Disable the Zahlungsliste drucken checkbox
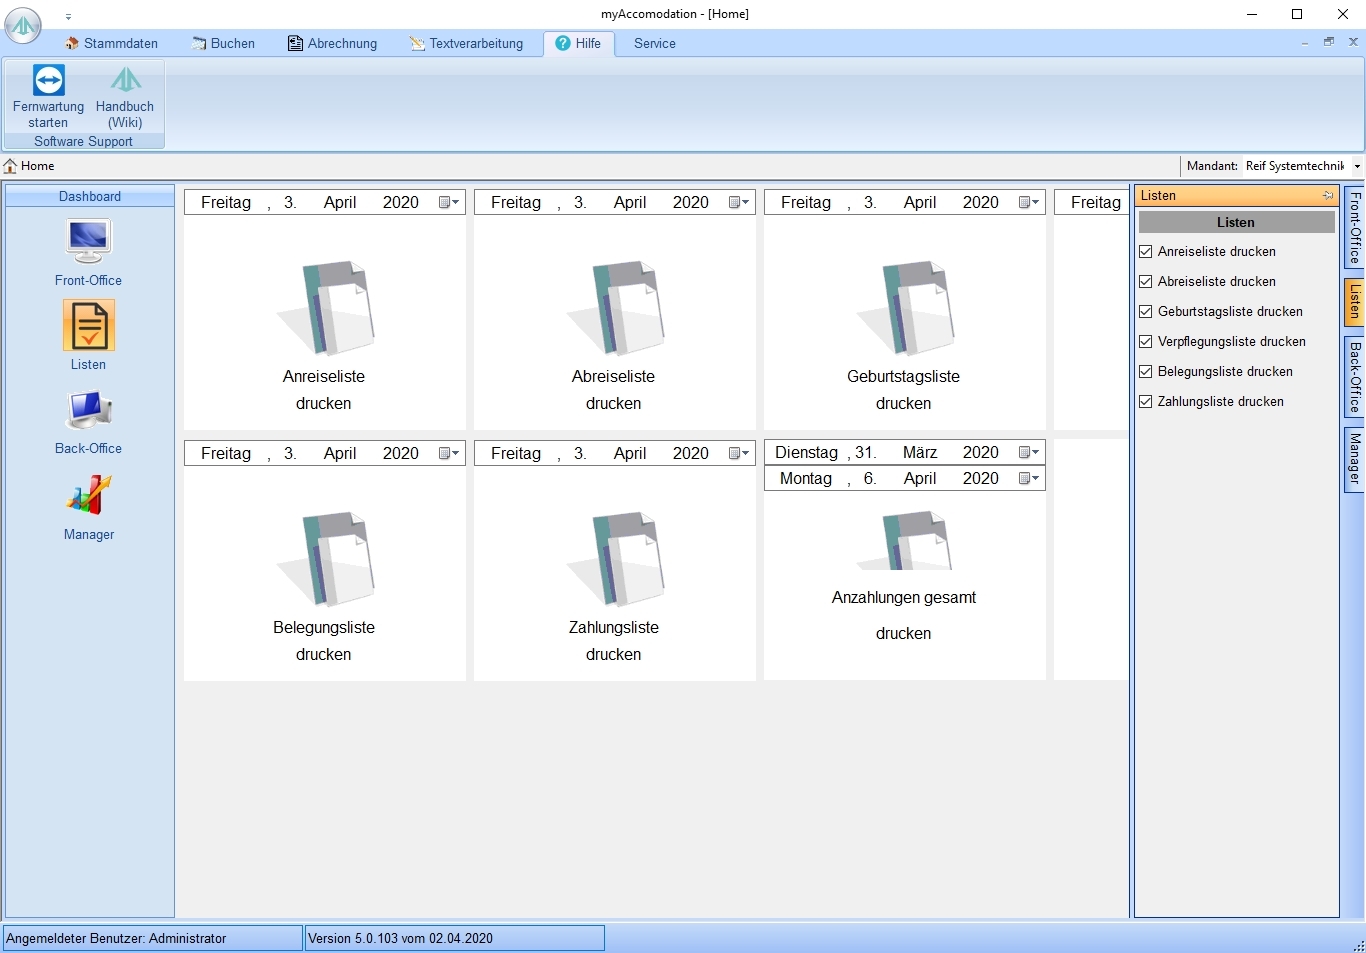Image resolution: width=1366 pixels, height=953 pixels. coord(1146,402)
